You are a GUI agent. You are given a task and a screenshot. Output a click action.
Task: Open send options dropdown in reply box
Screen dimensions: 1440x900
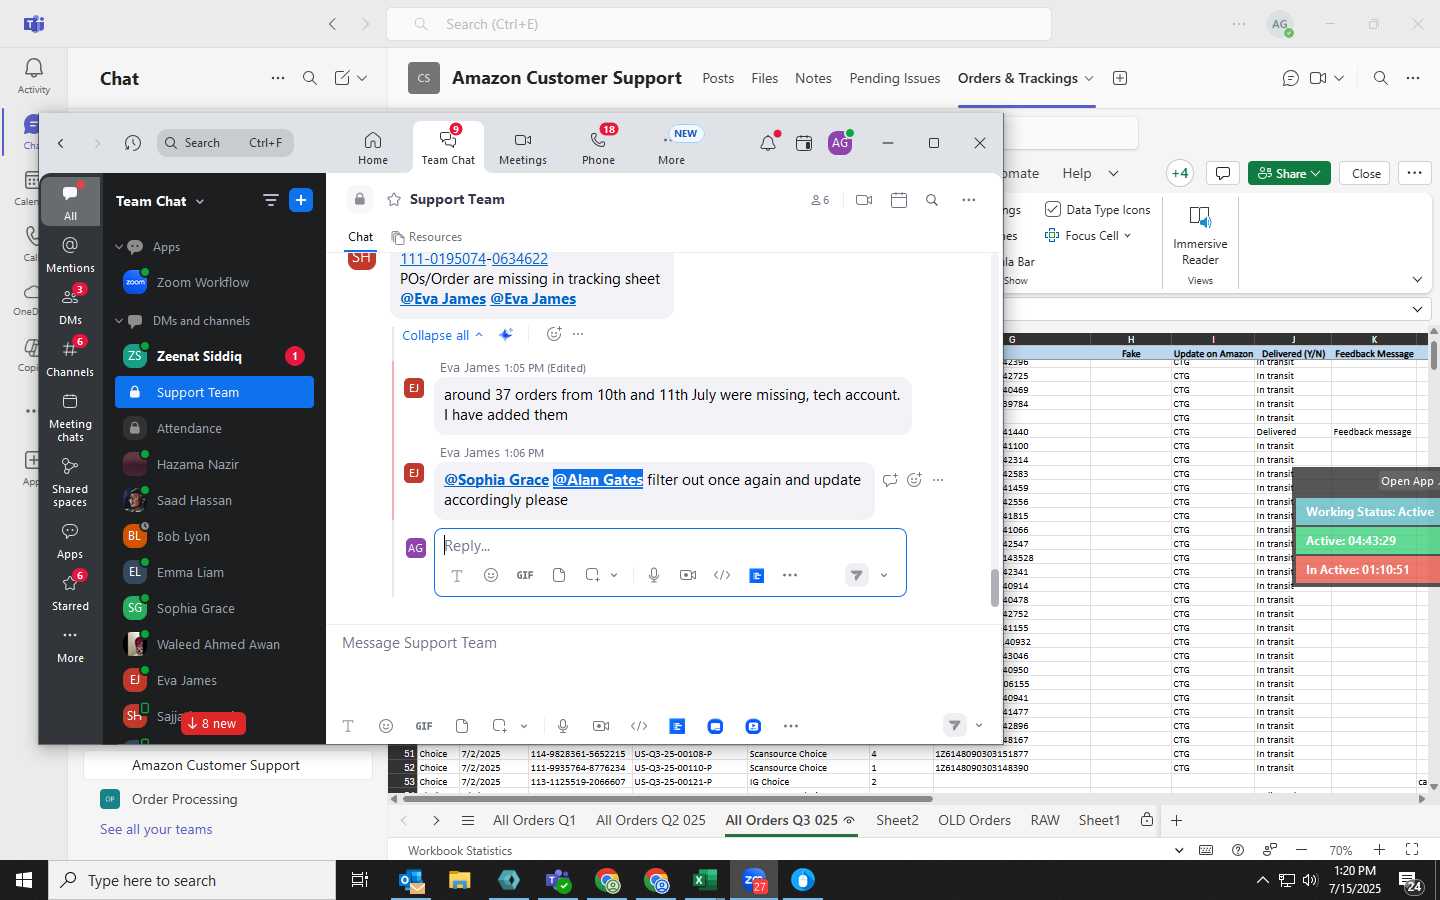tap(884, 575)
